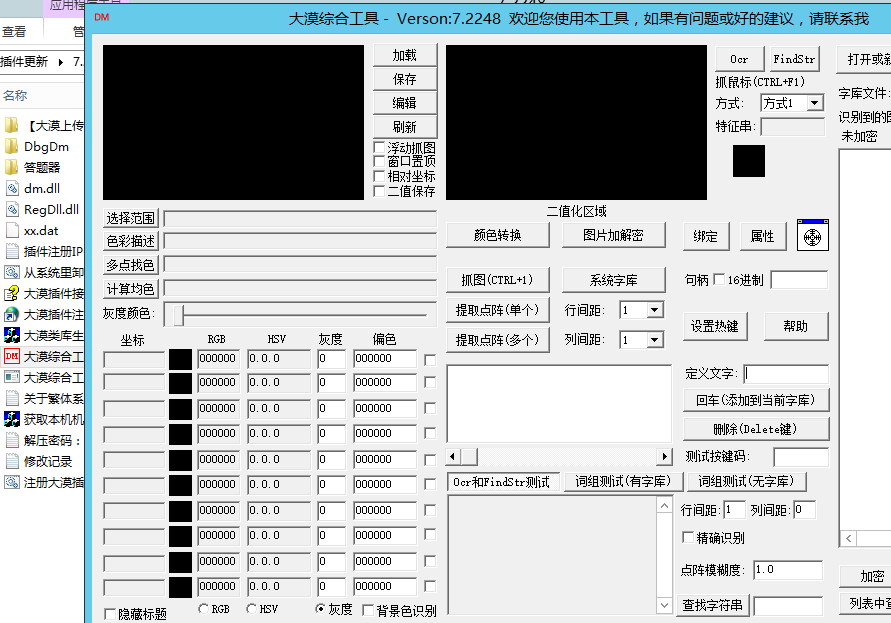Click the 点阵模糊度 input field showing 1.0
This screenshot has width=891, height=623.
pyautogui.click(x=788, y=570)
